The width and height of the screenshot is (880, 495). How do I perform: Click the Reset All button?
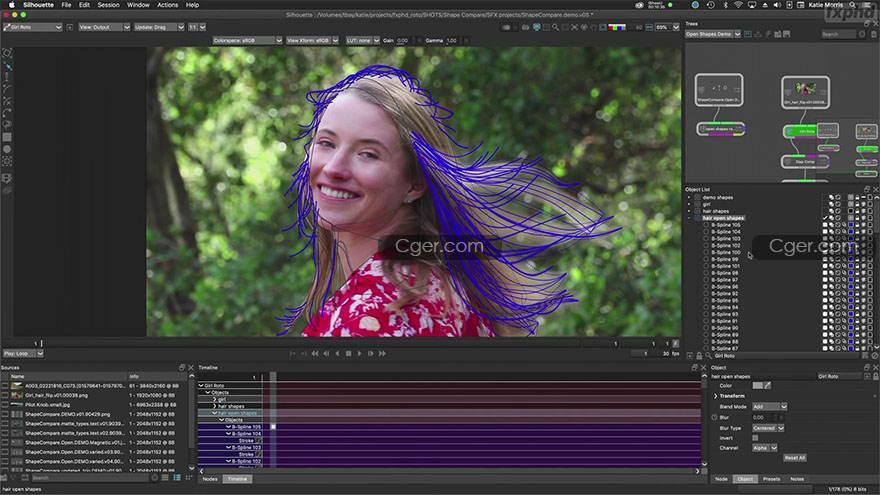click(795, 457)
